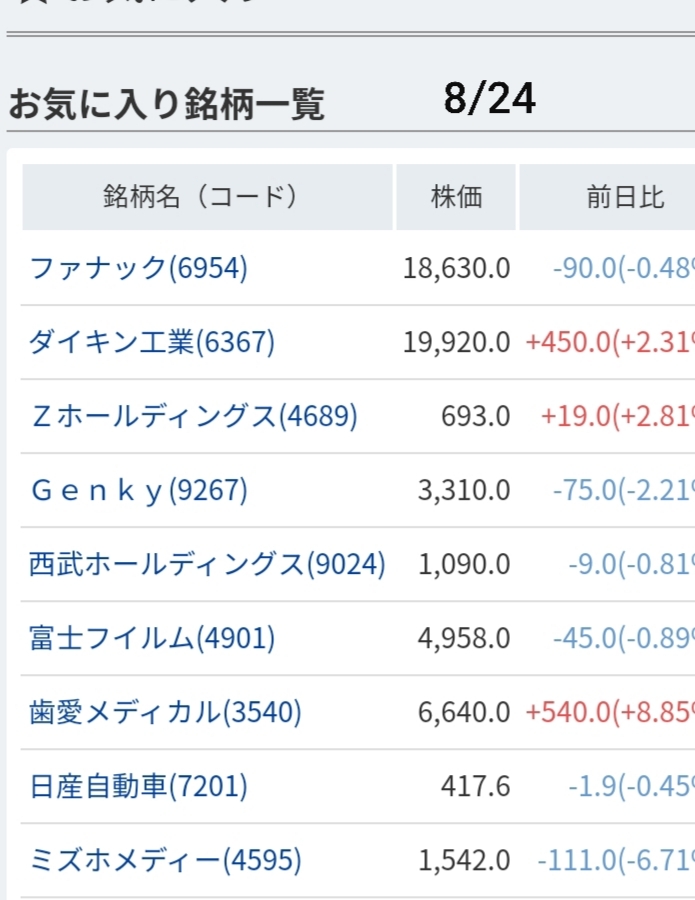The image size is (695, 900).
Task: Open the ミズホメディー(4595) stock link
Action: (x=165, y=860)
